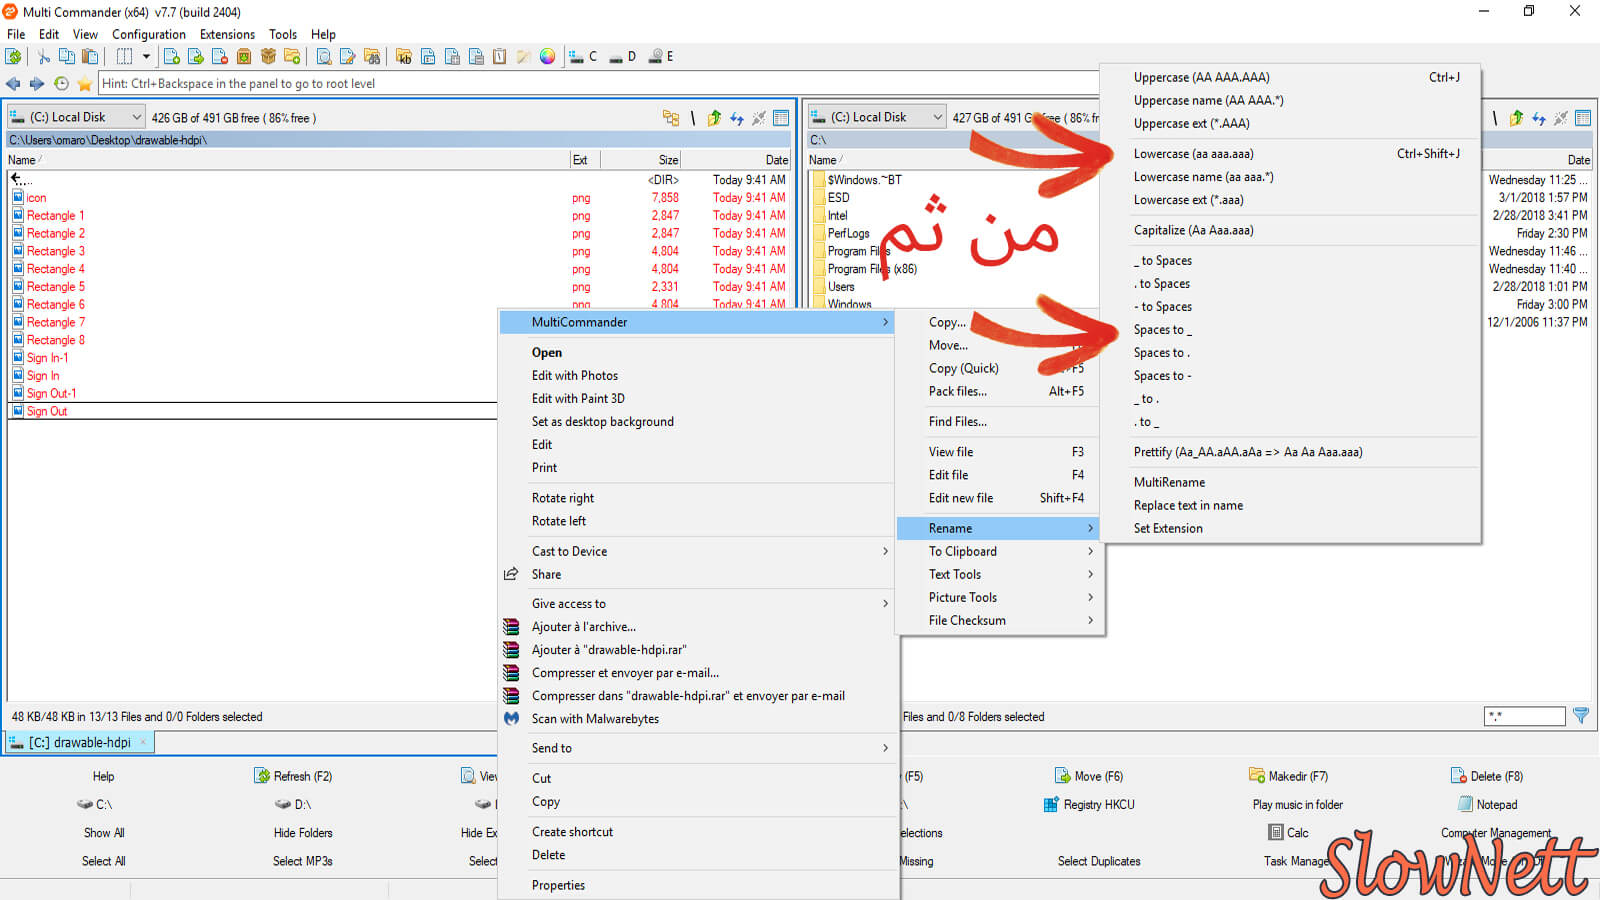
Task: Select the 'Rectangle 5' file row
Action: [399, 287]
